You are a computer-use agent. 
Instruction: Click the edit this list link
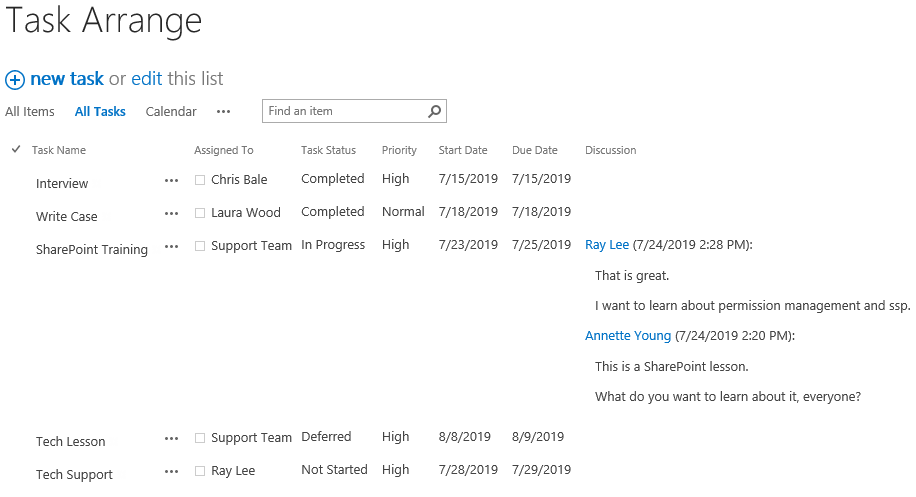(x=146, y=79)
